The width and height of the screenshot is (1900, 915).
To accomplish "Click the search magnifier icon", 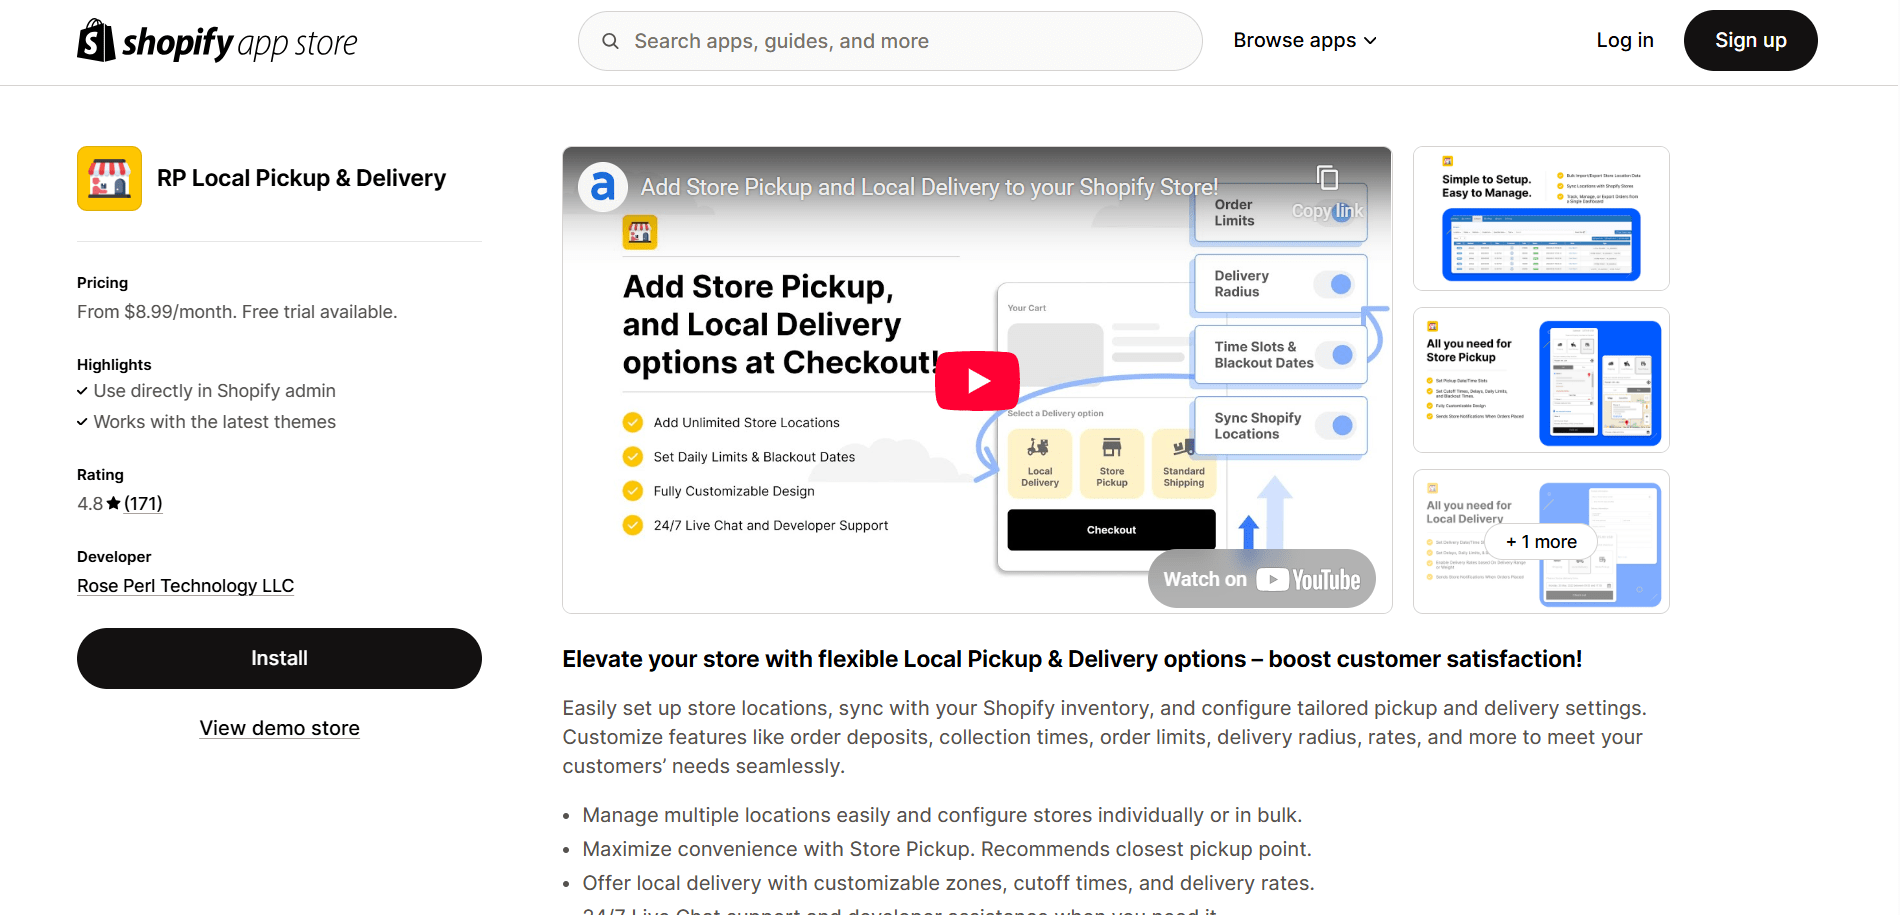I will pos(610,41).
